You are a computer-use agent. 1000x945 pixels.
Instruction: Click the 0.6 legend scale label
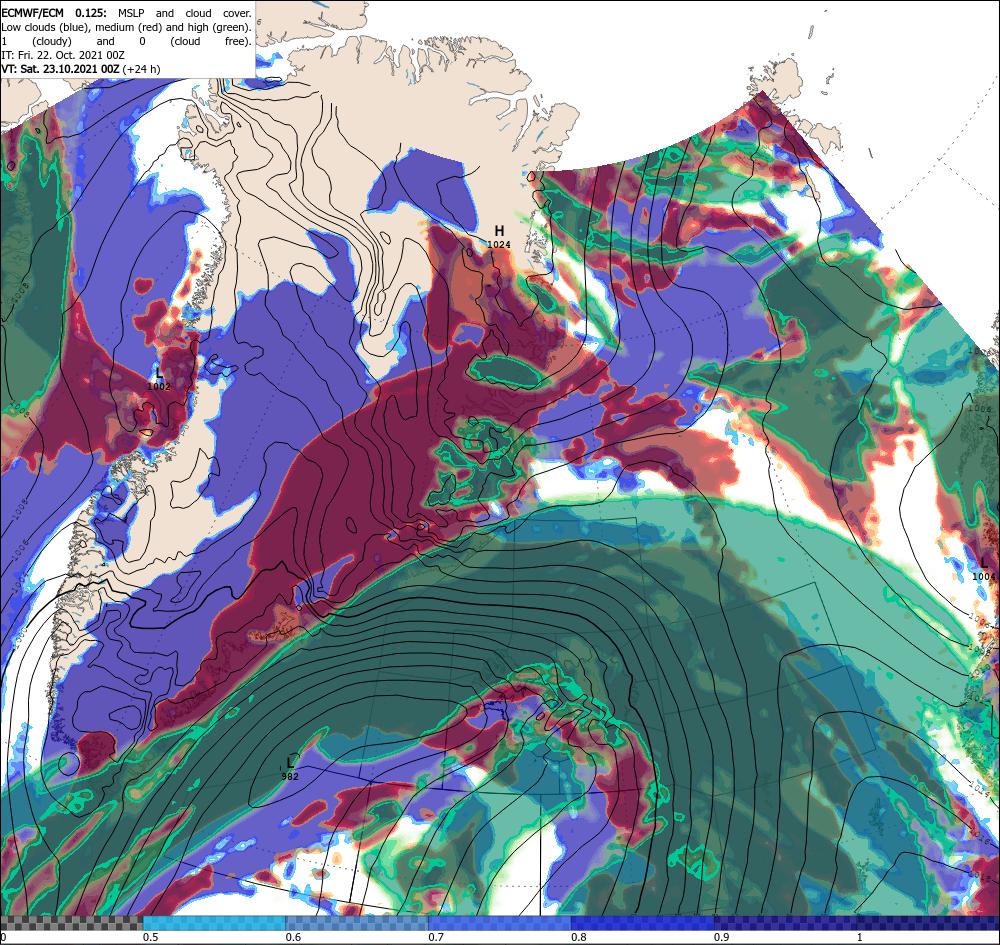293,937
